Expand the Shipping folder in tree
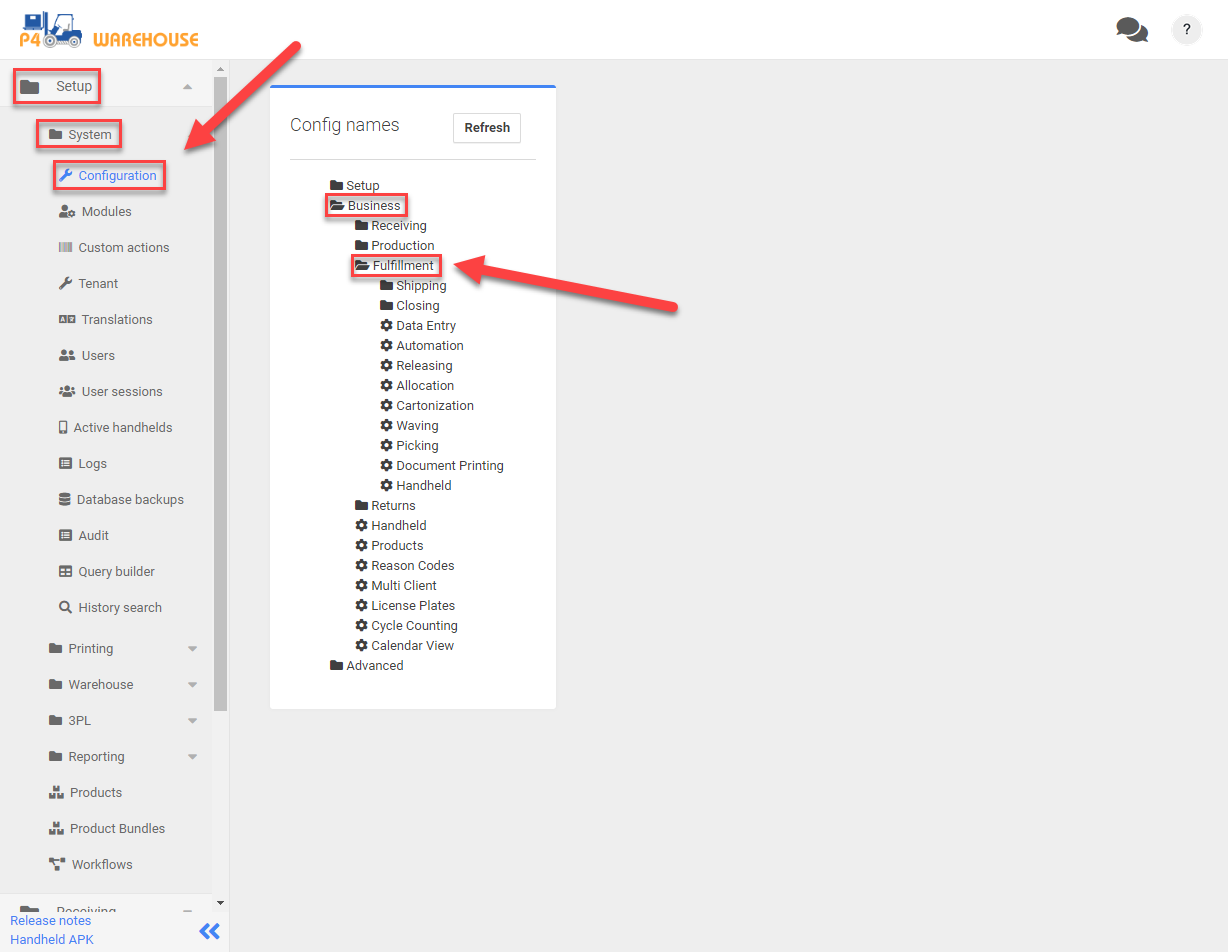 [x=420, y=286]
